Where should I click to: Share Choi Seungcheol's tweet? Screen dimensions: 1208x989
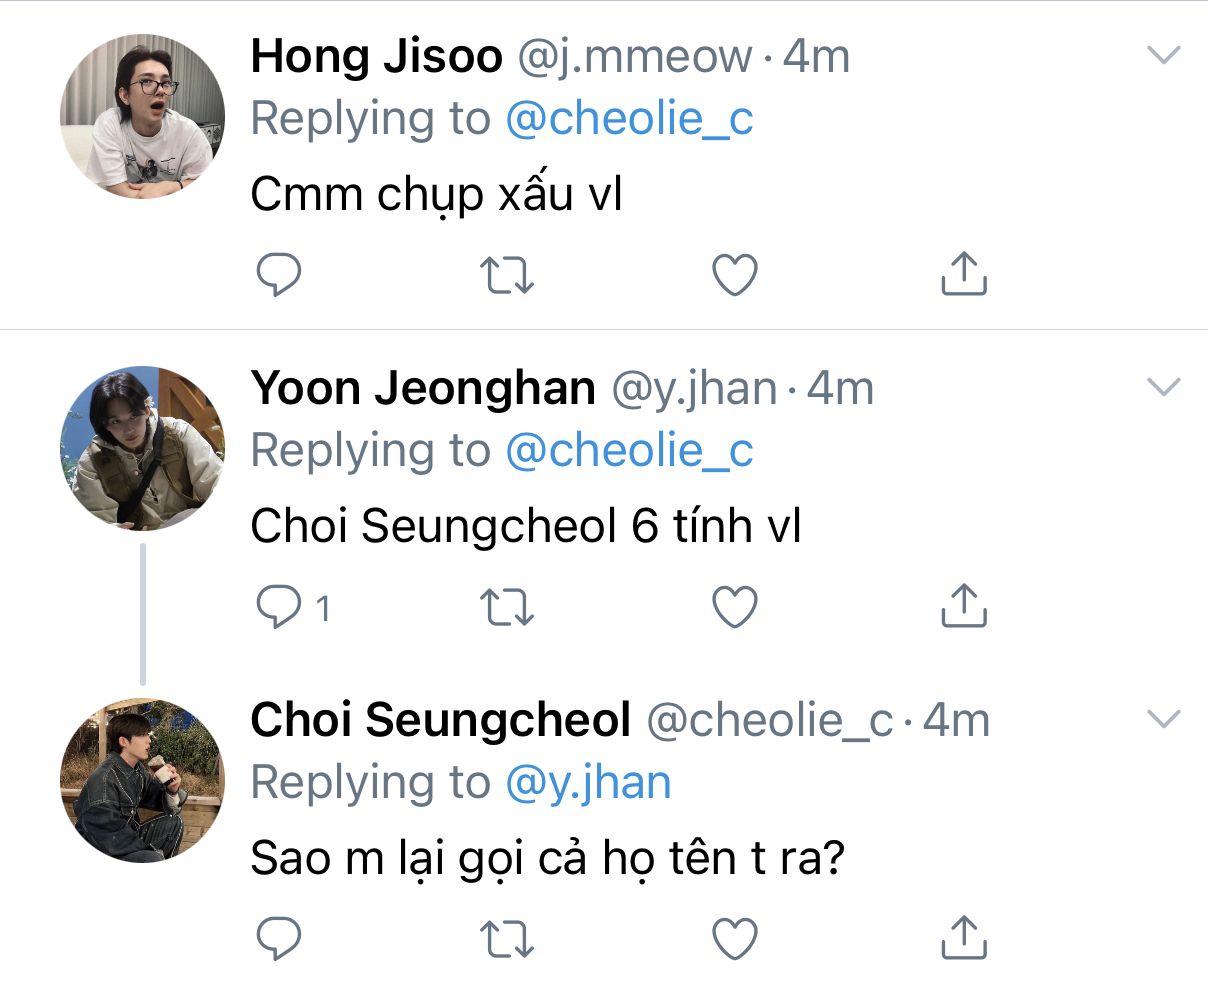point(964,938)
